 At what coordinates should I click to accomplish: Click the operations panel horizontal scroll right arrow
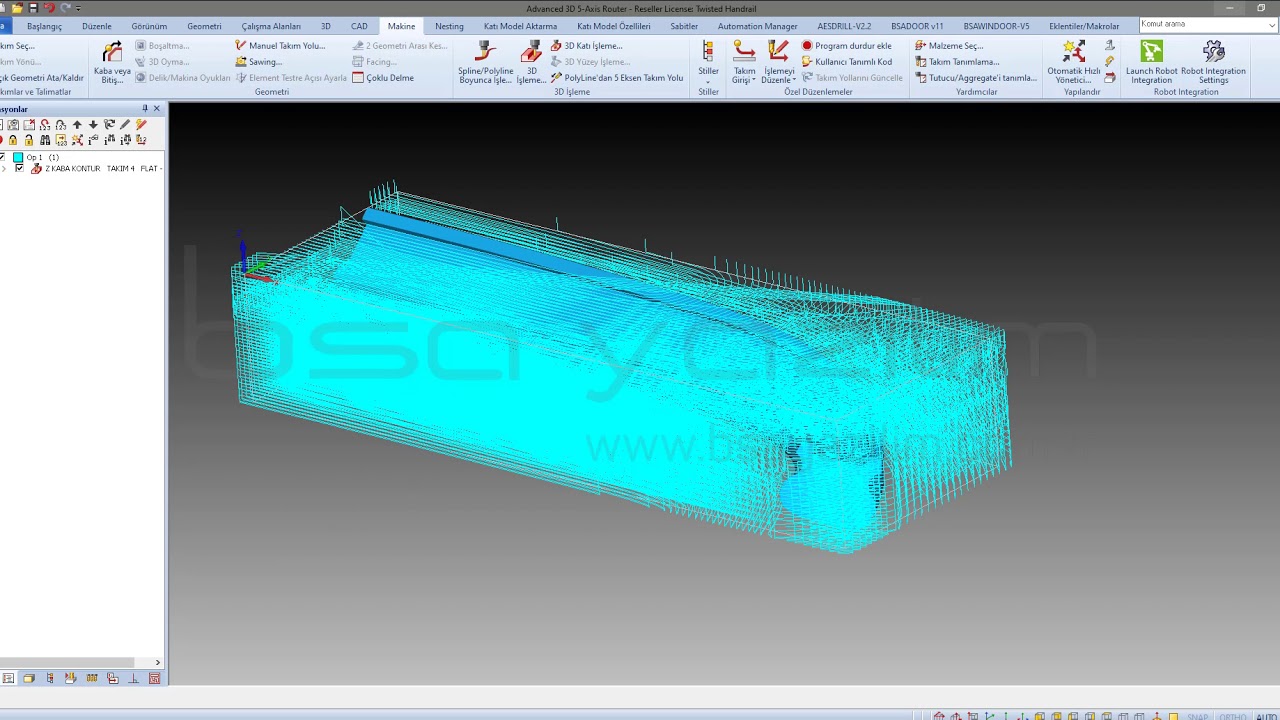pyautogui.click(x=157, y=662)
